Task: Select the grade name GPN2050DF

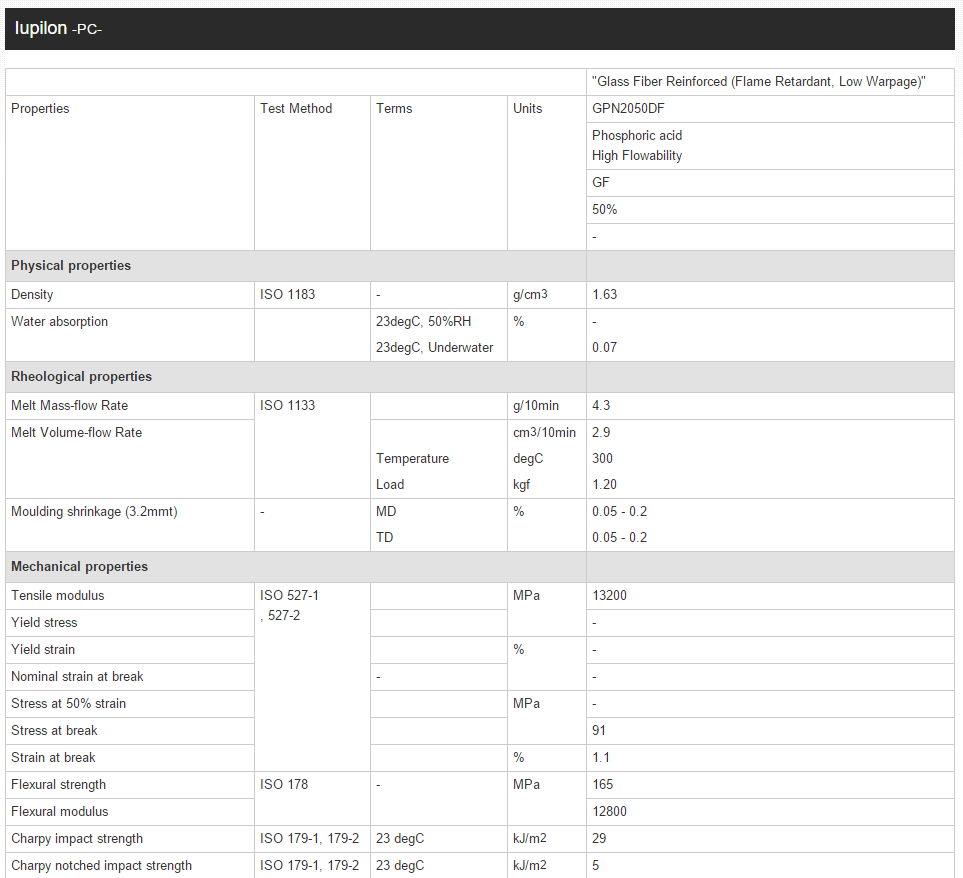Action: point(628,109)
